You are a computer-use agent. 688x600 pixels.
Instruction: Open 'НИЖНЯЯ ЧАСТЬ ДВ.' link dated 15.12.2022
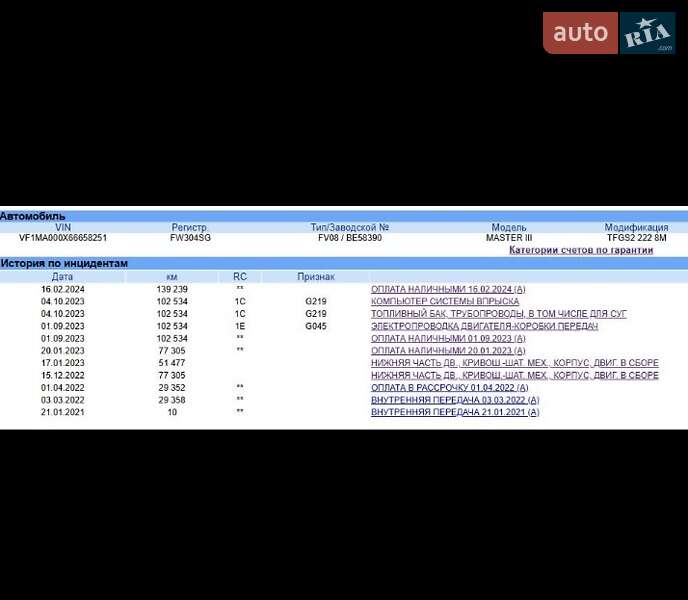(514, 375)
